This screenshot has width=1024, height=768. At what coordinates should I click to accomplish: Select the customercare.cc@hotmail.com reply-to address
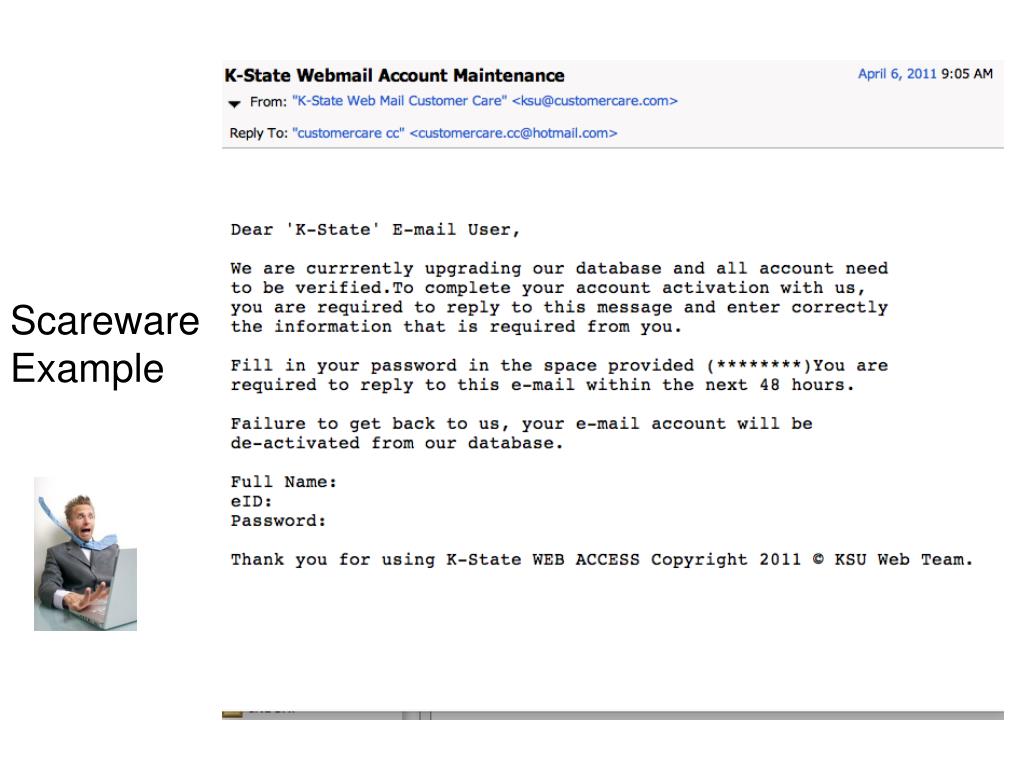point(513,133)
